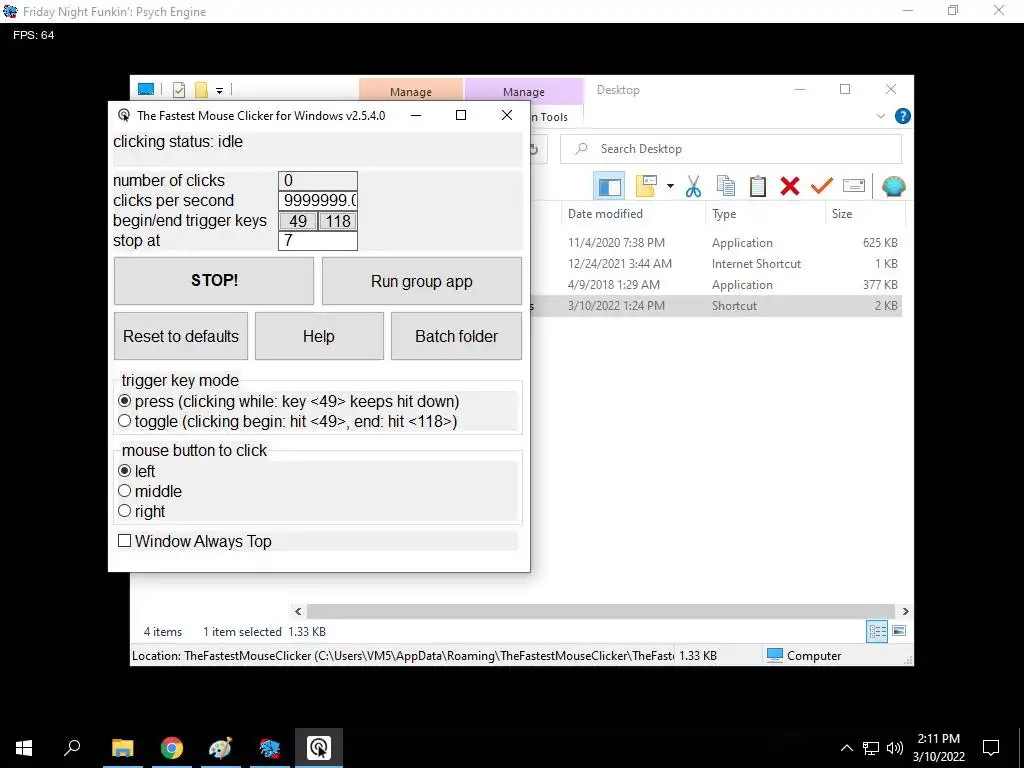Image resolution: width=1024 pixels, height=768 pixels.
Task: Open the Paint palette icon in taskbar
Action: coord(220,748)
